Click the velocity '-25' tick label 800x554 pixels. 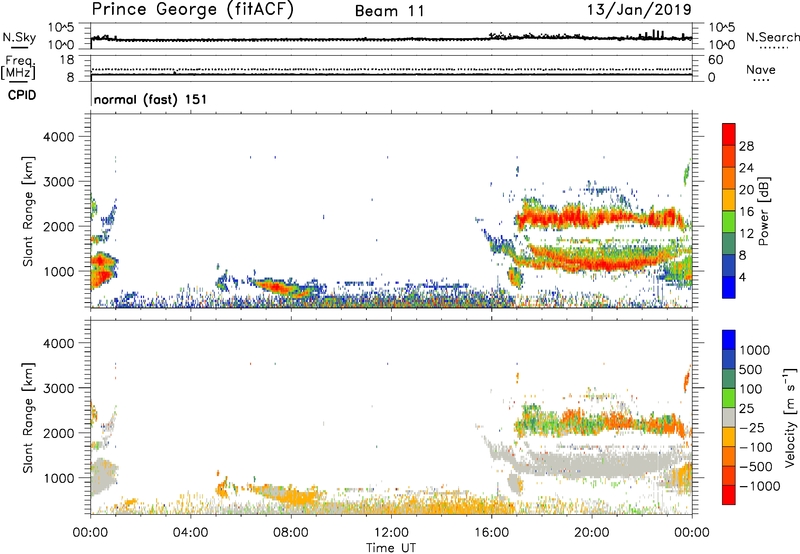[x=752, y=428]
